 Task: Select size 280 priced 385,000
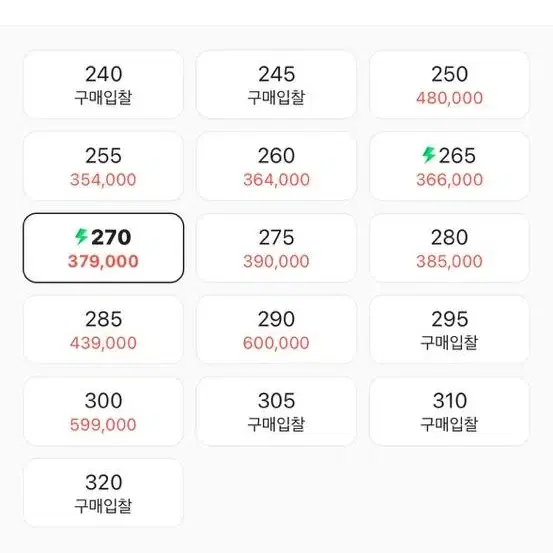[x=449, y=248]
